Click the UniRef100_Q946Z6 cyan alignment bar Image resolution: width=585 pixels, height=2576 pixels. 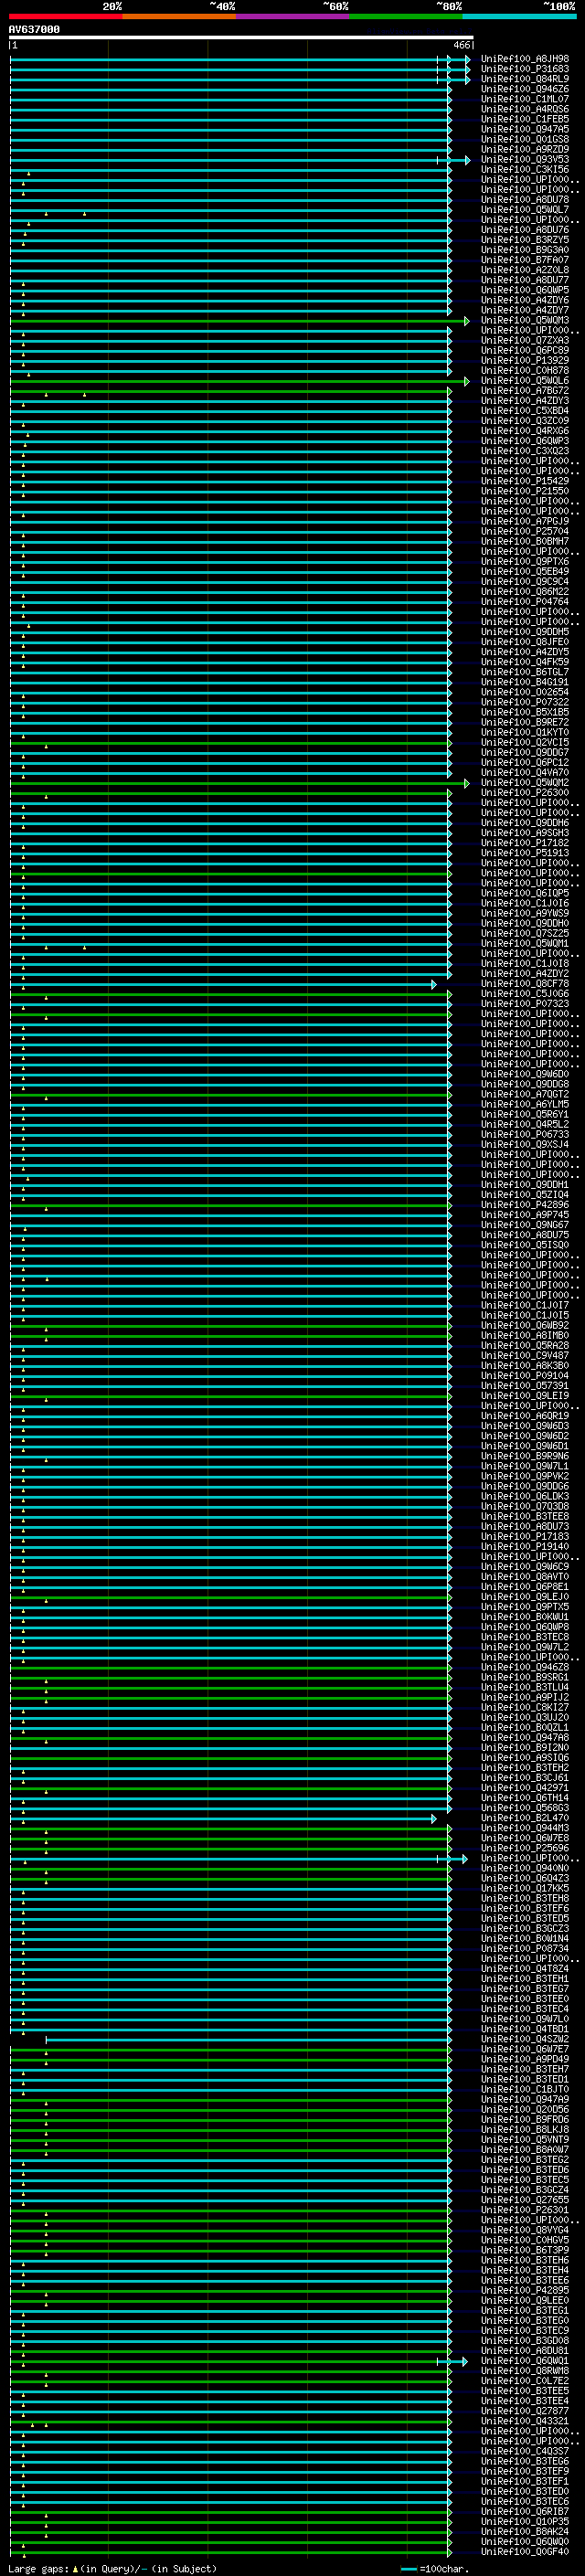pyautogui.click(x=230, y=90)
